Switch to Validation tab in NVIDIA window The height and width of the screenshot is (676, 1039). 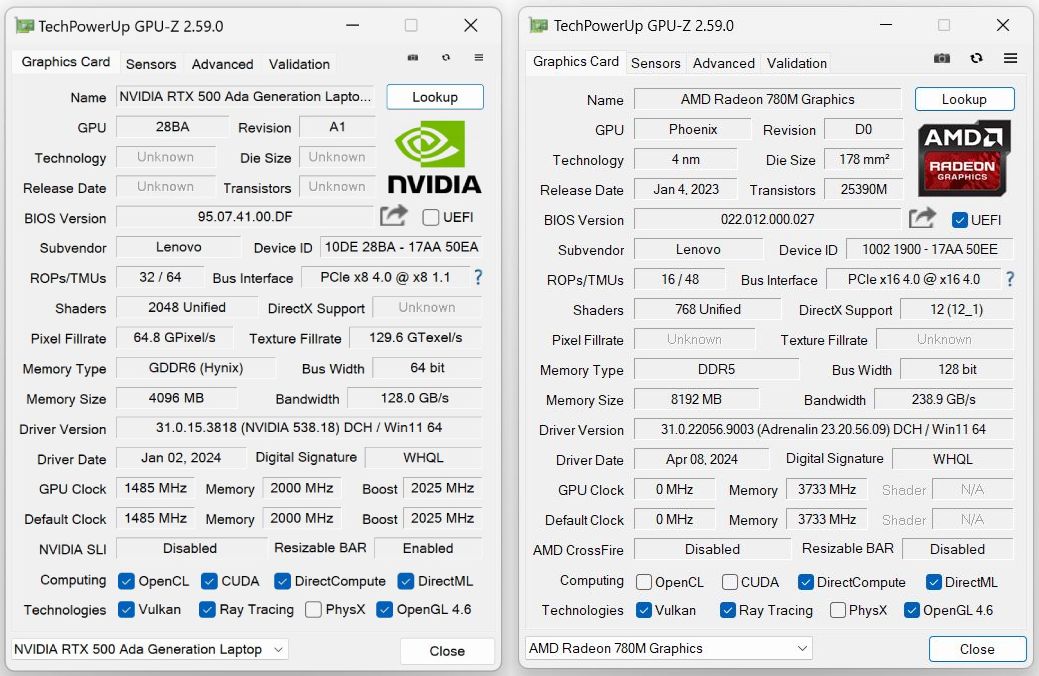(299, 64)
